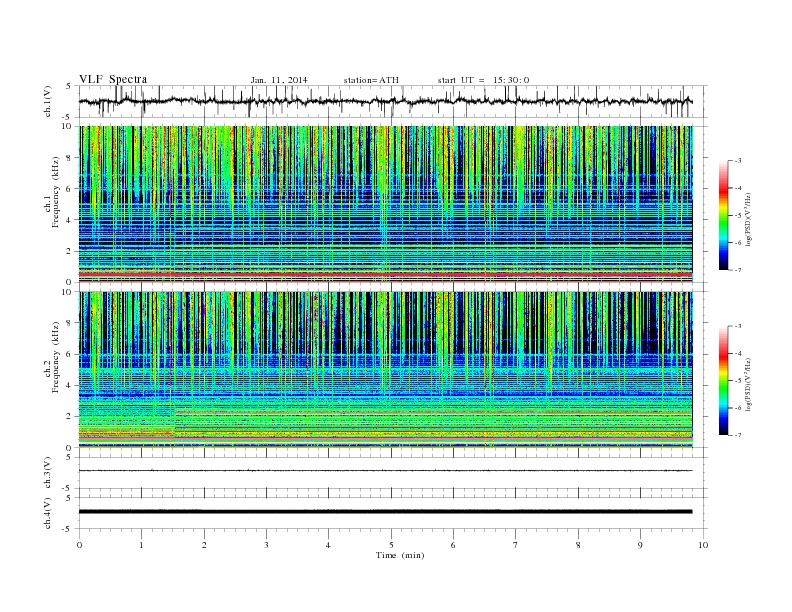This screenshot has height=612, width=792.
Task: Click the ch.2 colorbar "log(PSD)(V²/Hz)" label
Action: tap(748, 384)
